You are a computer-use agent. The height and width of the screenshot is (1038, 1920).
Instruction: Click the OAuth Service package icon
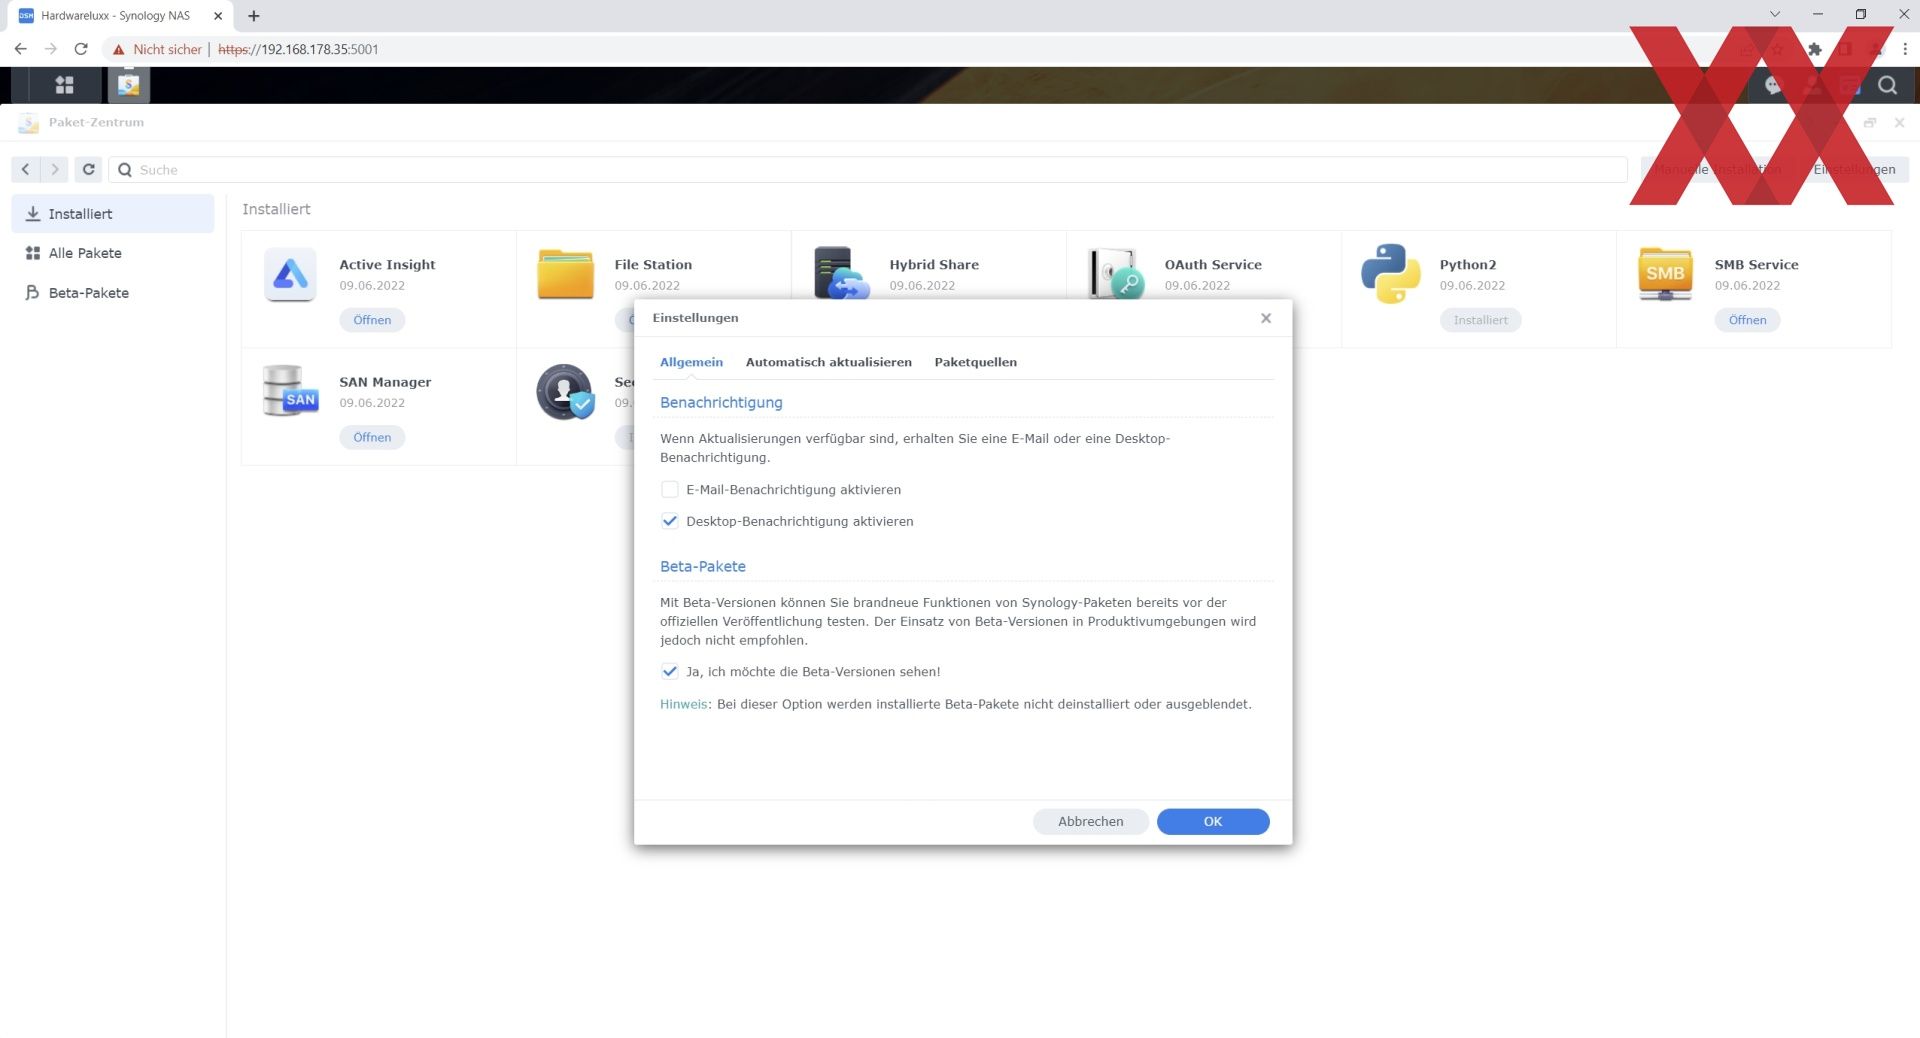click(1116, 273)
